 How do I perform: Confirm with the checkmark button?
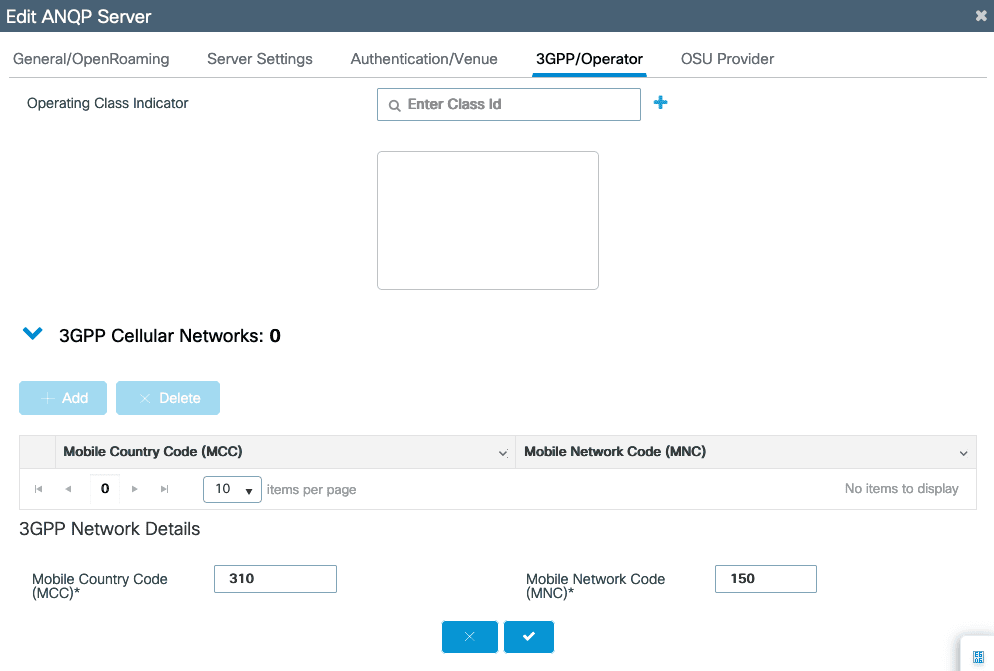[528, 637]
